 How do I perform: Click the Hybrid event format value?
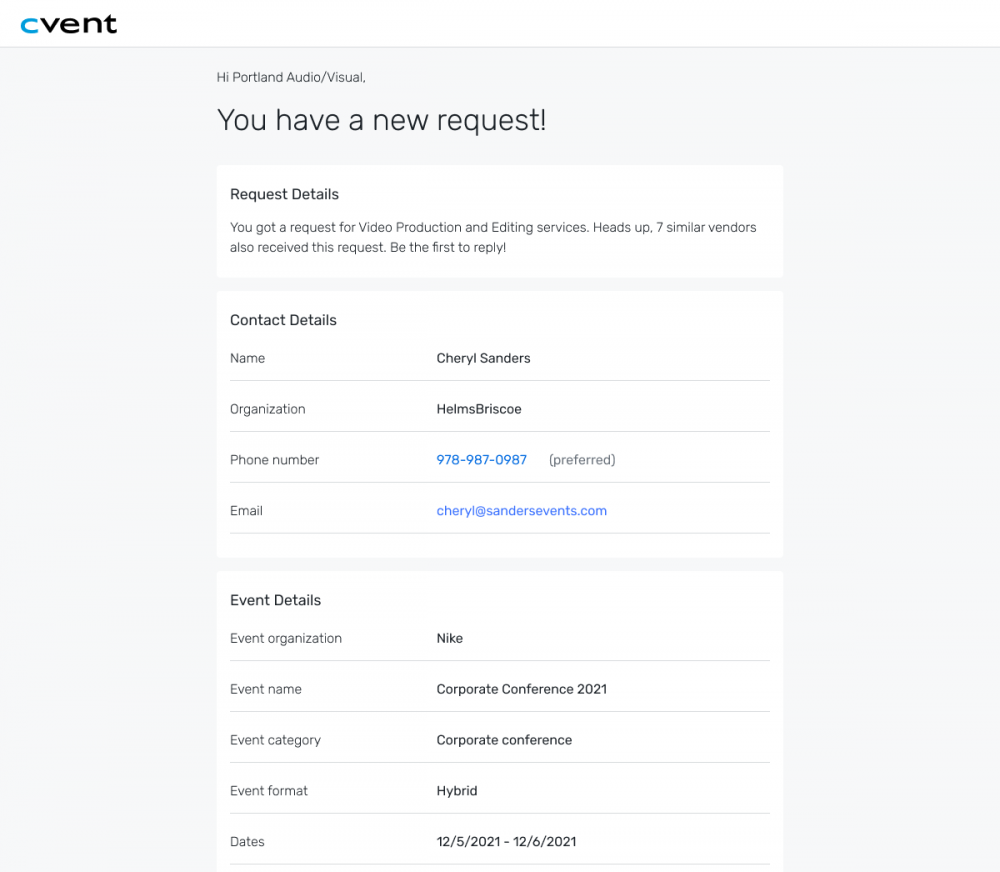[457, 791]
